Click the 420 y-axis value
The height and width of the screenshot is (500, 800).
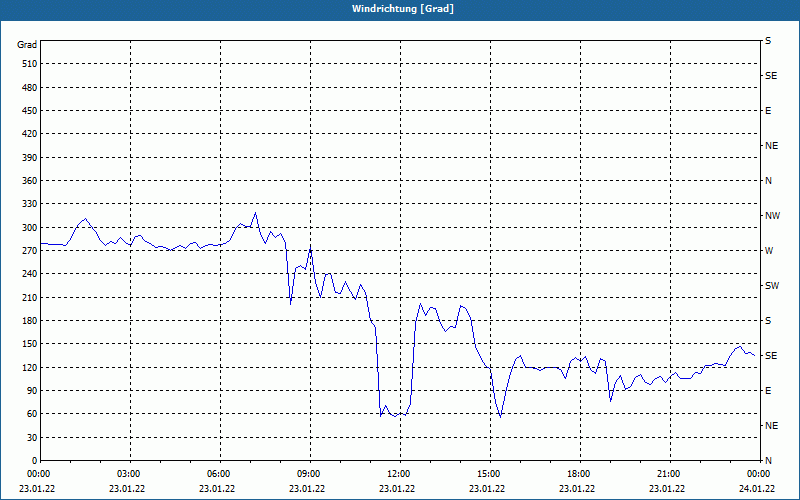30,134
